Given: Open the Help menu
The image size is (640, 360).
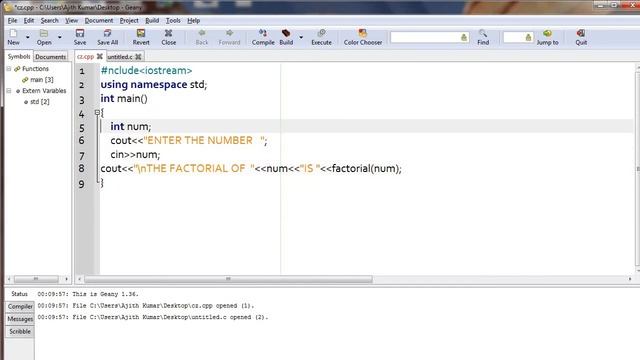Looking at the screenshot, I should (x=193, y=20).
